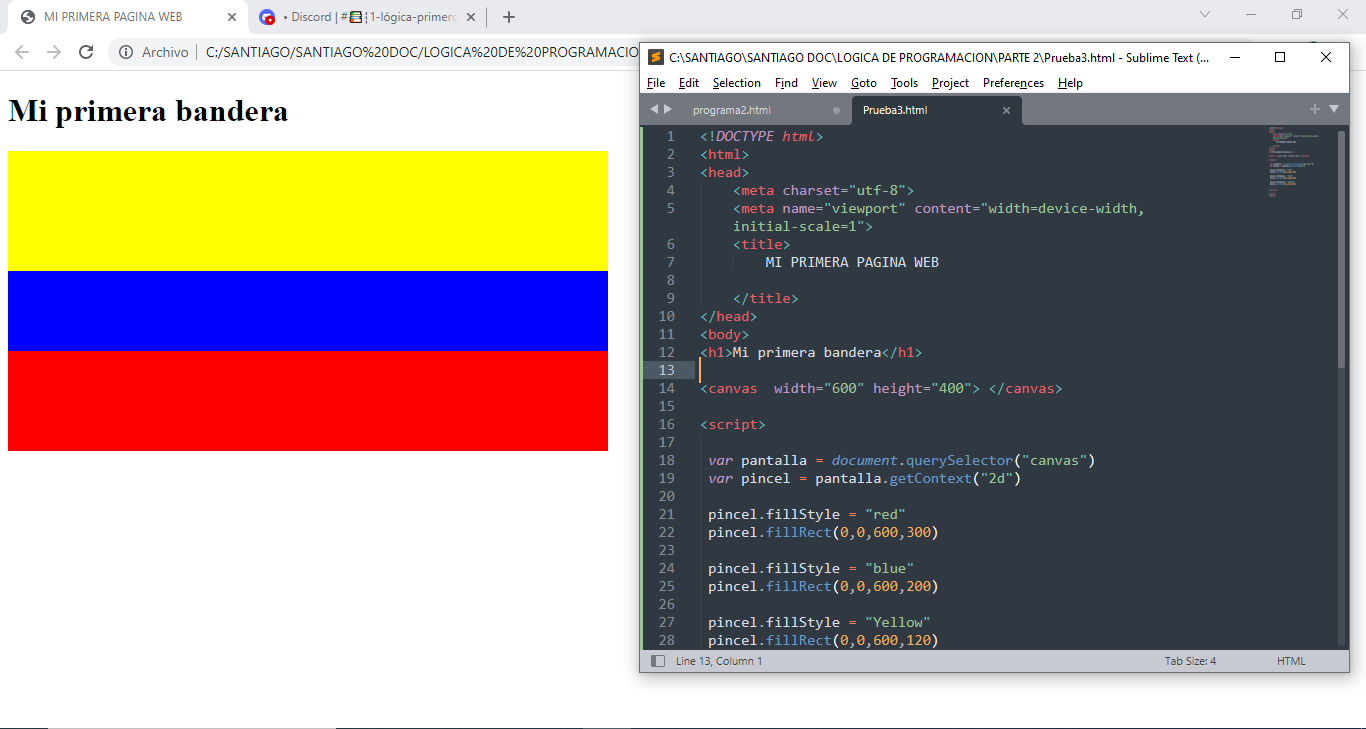Click the red stripe of the flag

click(308, 401)
